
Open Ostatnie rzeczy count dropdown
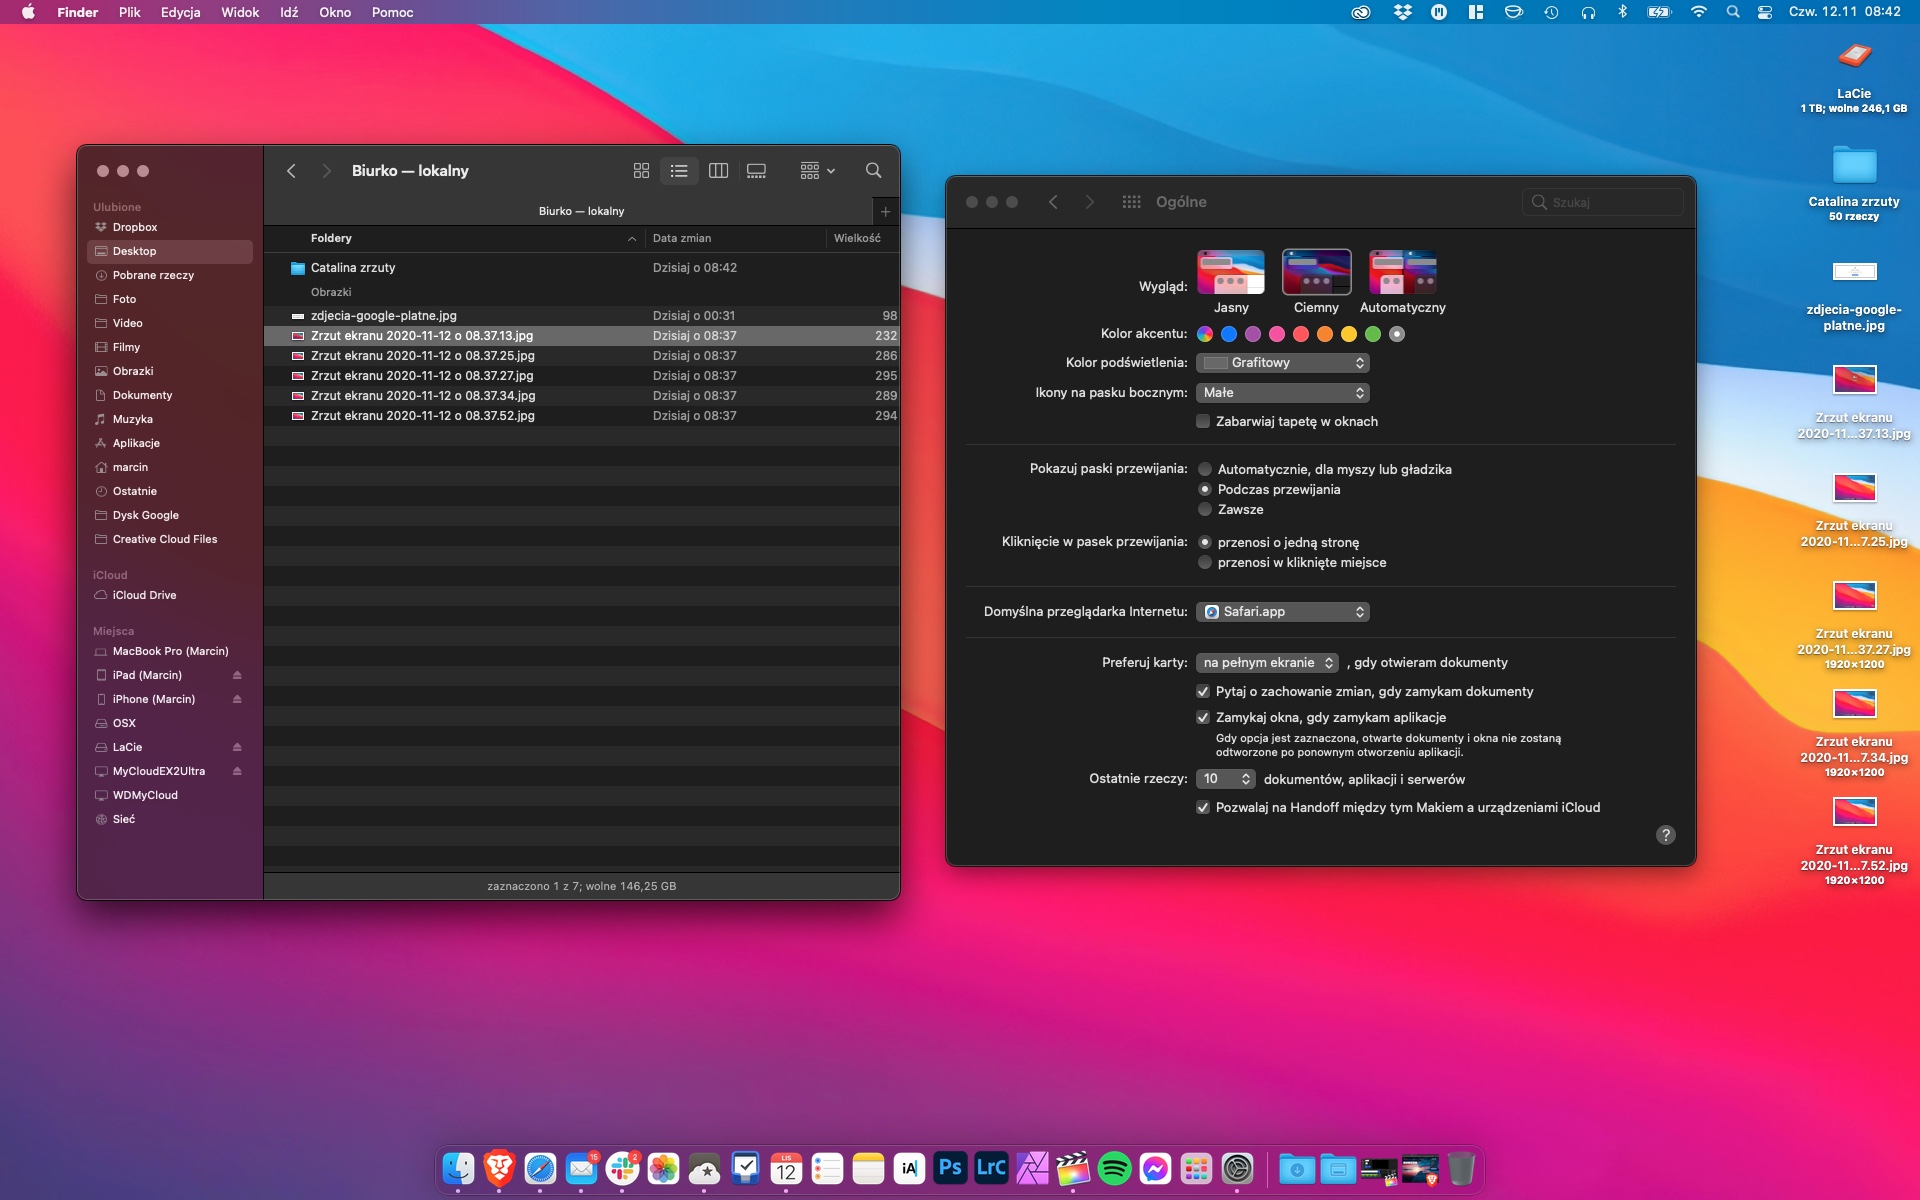point(1226,779)
